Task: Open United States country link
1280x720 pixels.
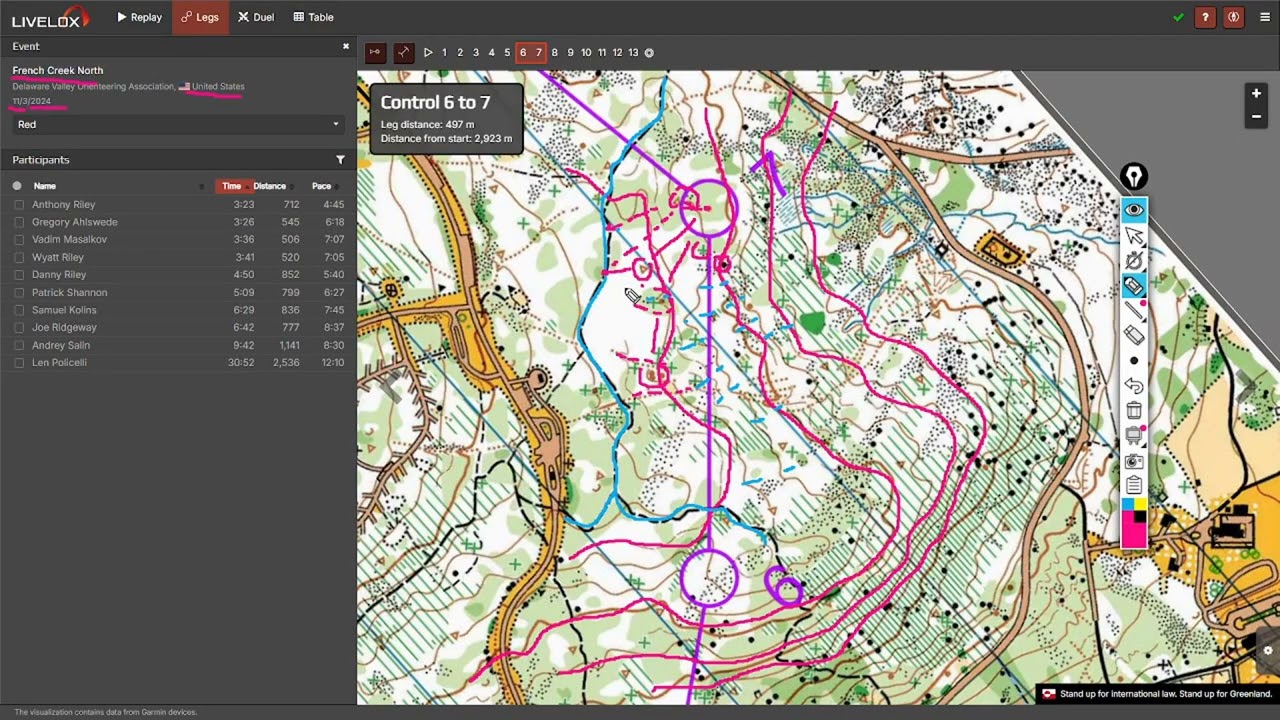Action: [x=218, y=86]
